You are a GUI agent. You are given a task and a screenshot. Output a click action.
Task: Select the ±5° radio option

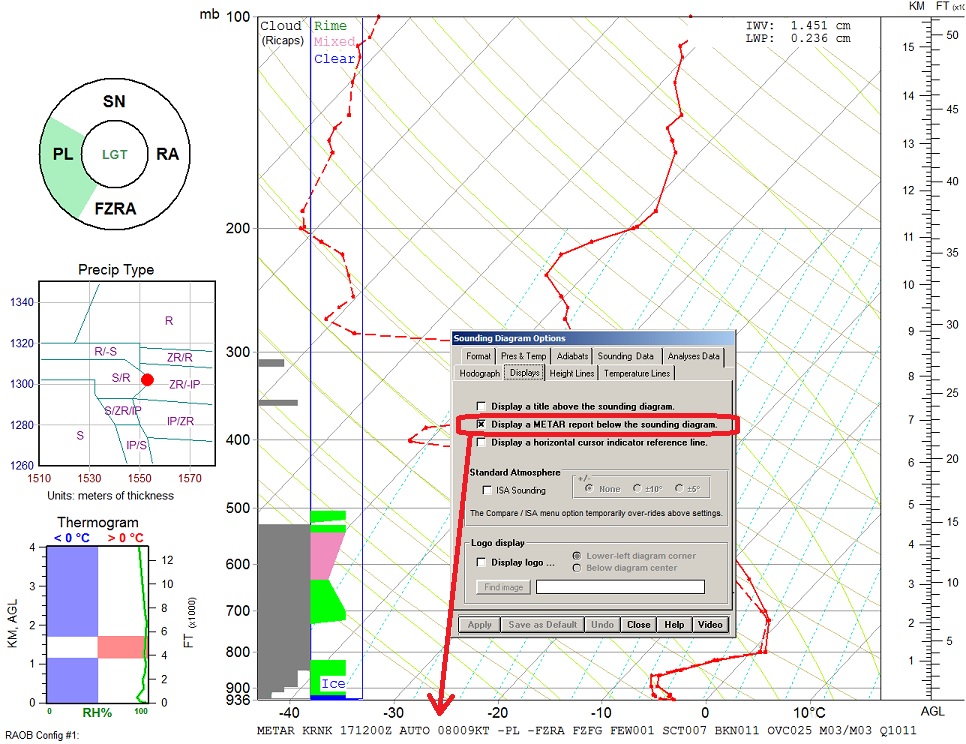click(x=679, y=488)
